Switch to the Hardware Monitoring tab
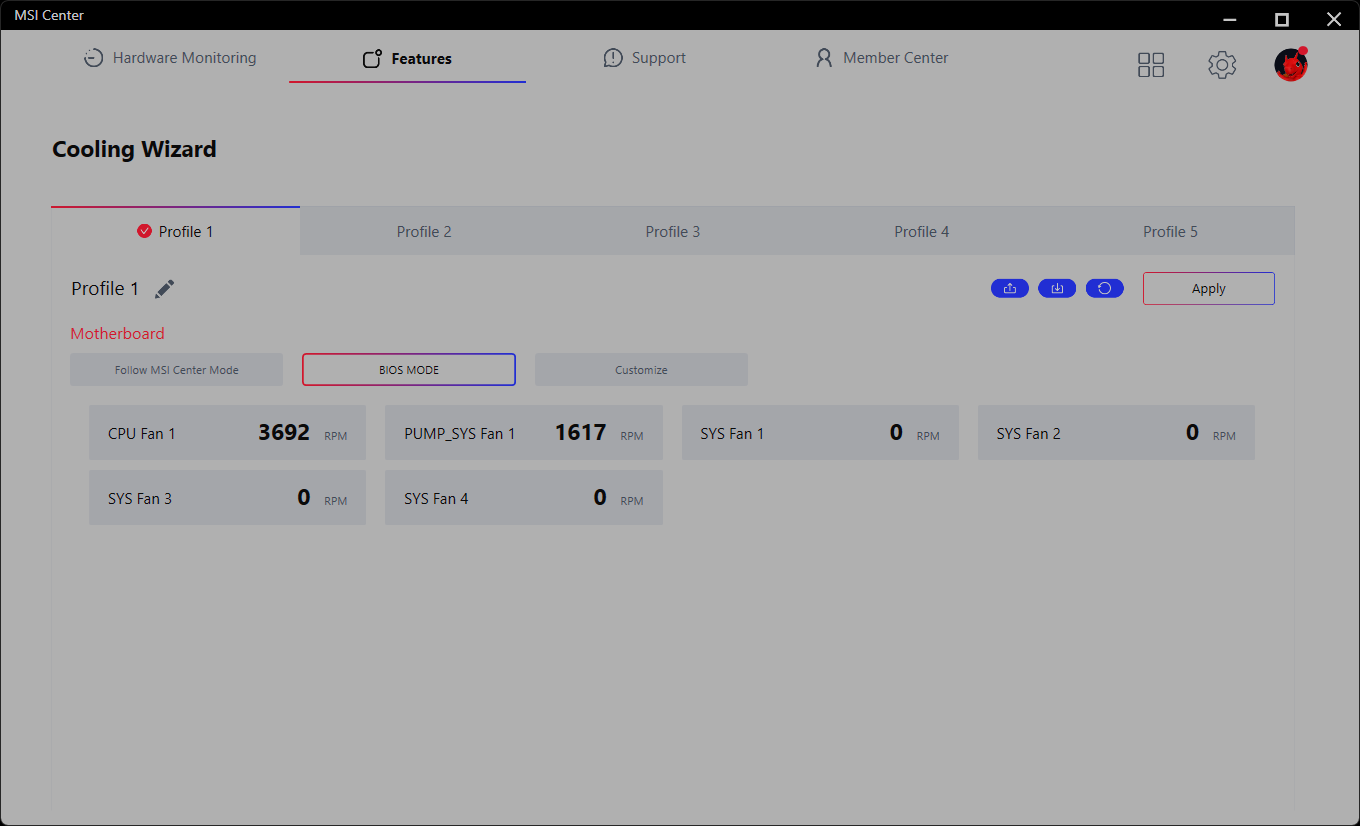Viewport: 1360px width, 826px height. pyautogui.click(x=170, y=58)
